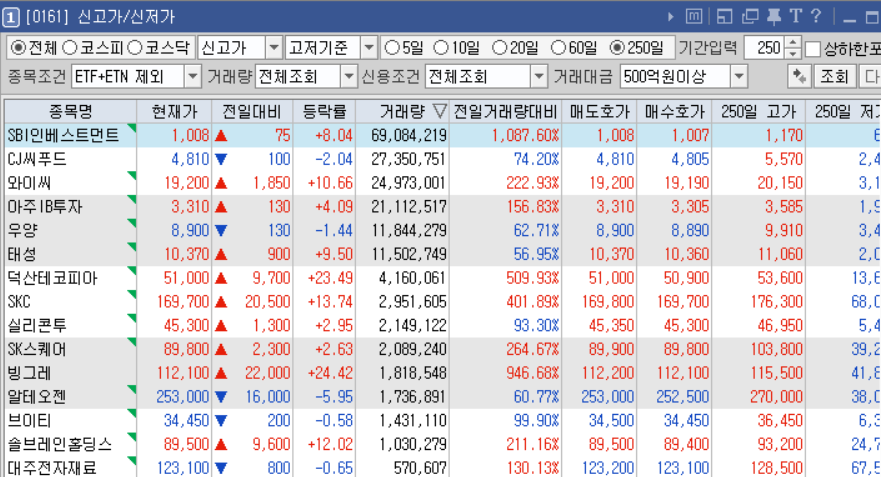The width and height of the screenshot is (881, 477).
Task: Click the blue down-arrow in the CJ씨푸드 row
Action: pos(221,160)
